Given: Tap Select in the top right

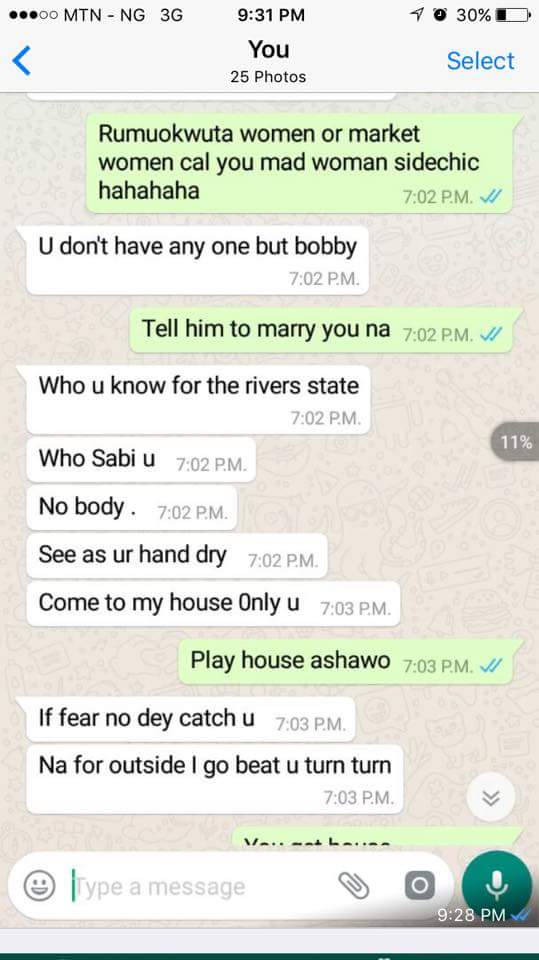Looking at the screenshot, I should (481, 61).
